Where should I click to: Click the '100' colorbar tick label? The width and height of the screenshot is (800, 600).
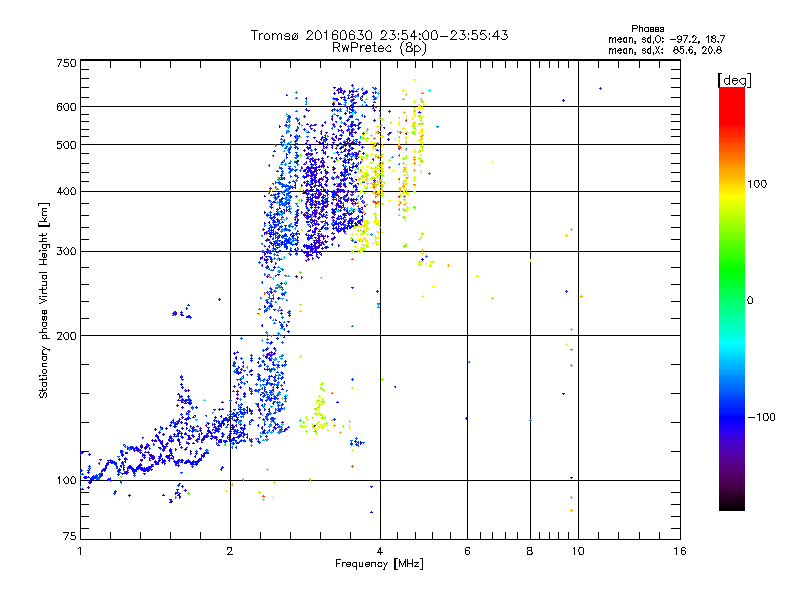(757, 184)
